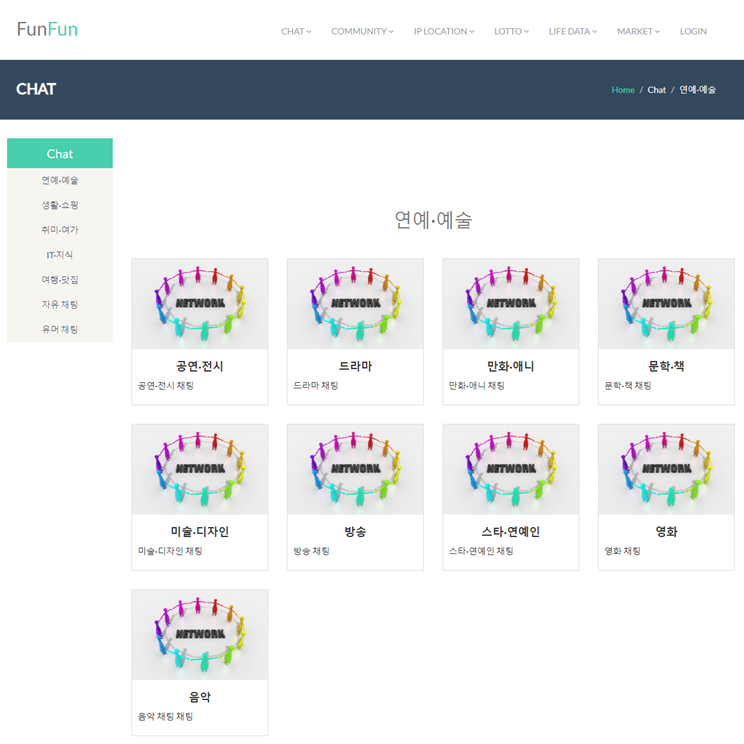This screenshot has width=744, height=744.
Task: Click the CHAT banner title
Action: point(36,89)
